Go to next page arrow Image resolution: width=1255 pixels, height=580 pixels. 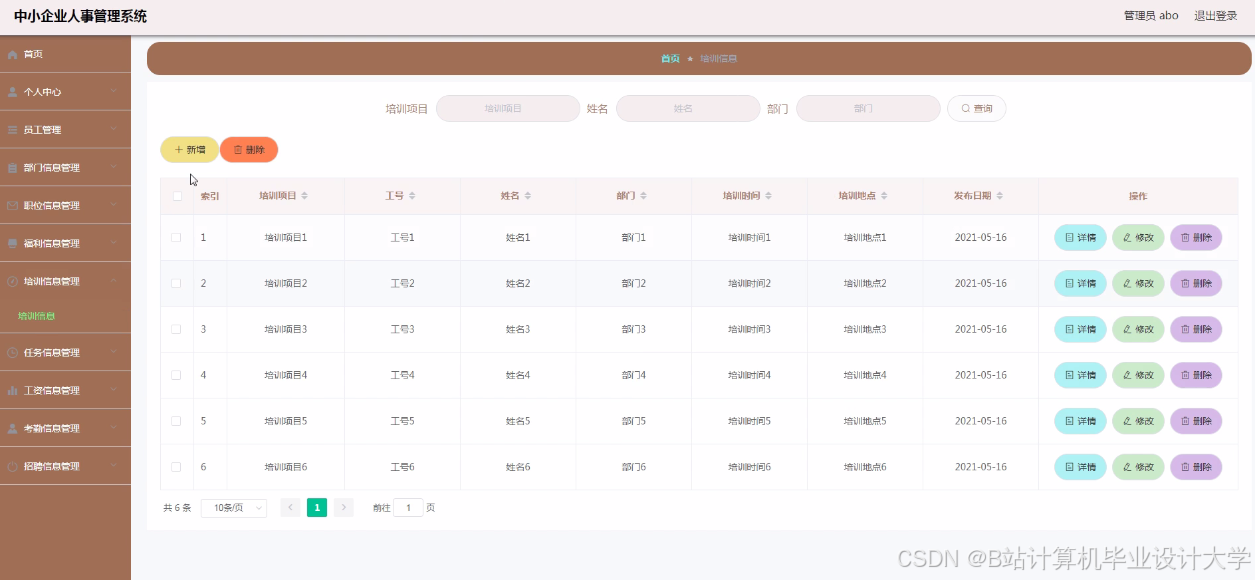tap(344, 508)
